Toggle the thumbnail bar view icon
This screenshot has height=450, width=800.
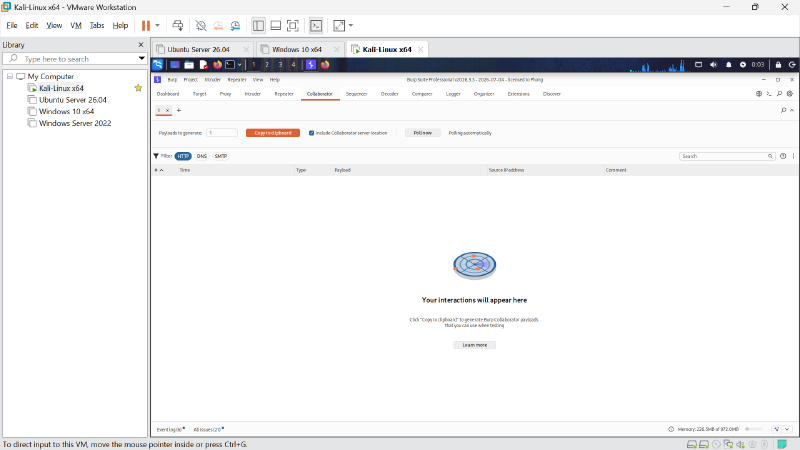(276, 26)
